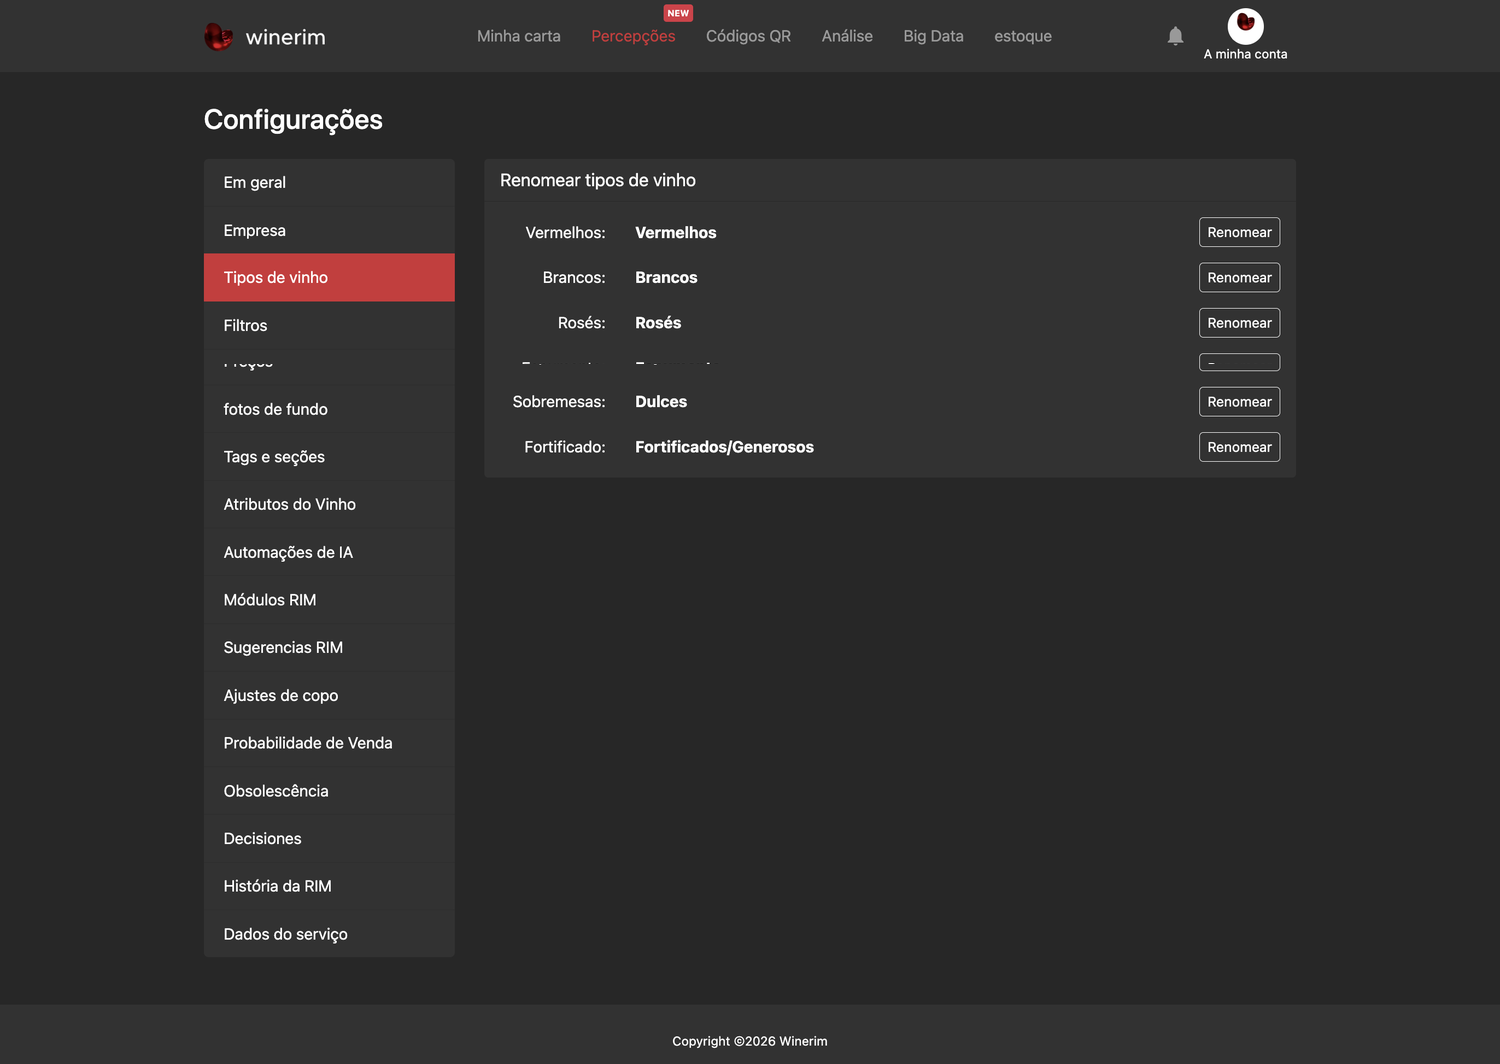Image resolution: width=1500 pixels, height=1064 pixels.
Task: Open the notifications bell
Action: (x=1175, y=36)
